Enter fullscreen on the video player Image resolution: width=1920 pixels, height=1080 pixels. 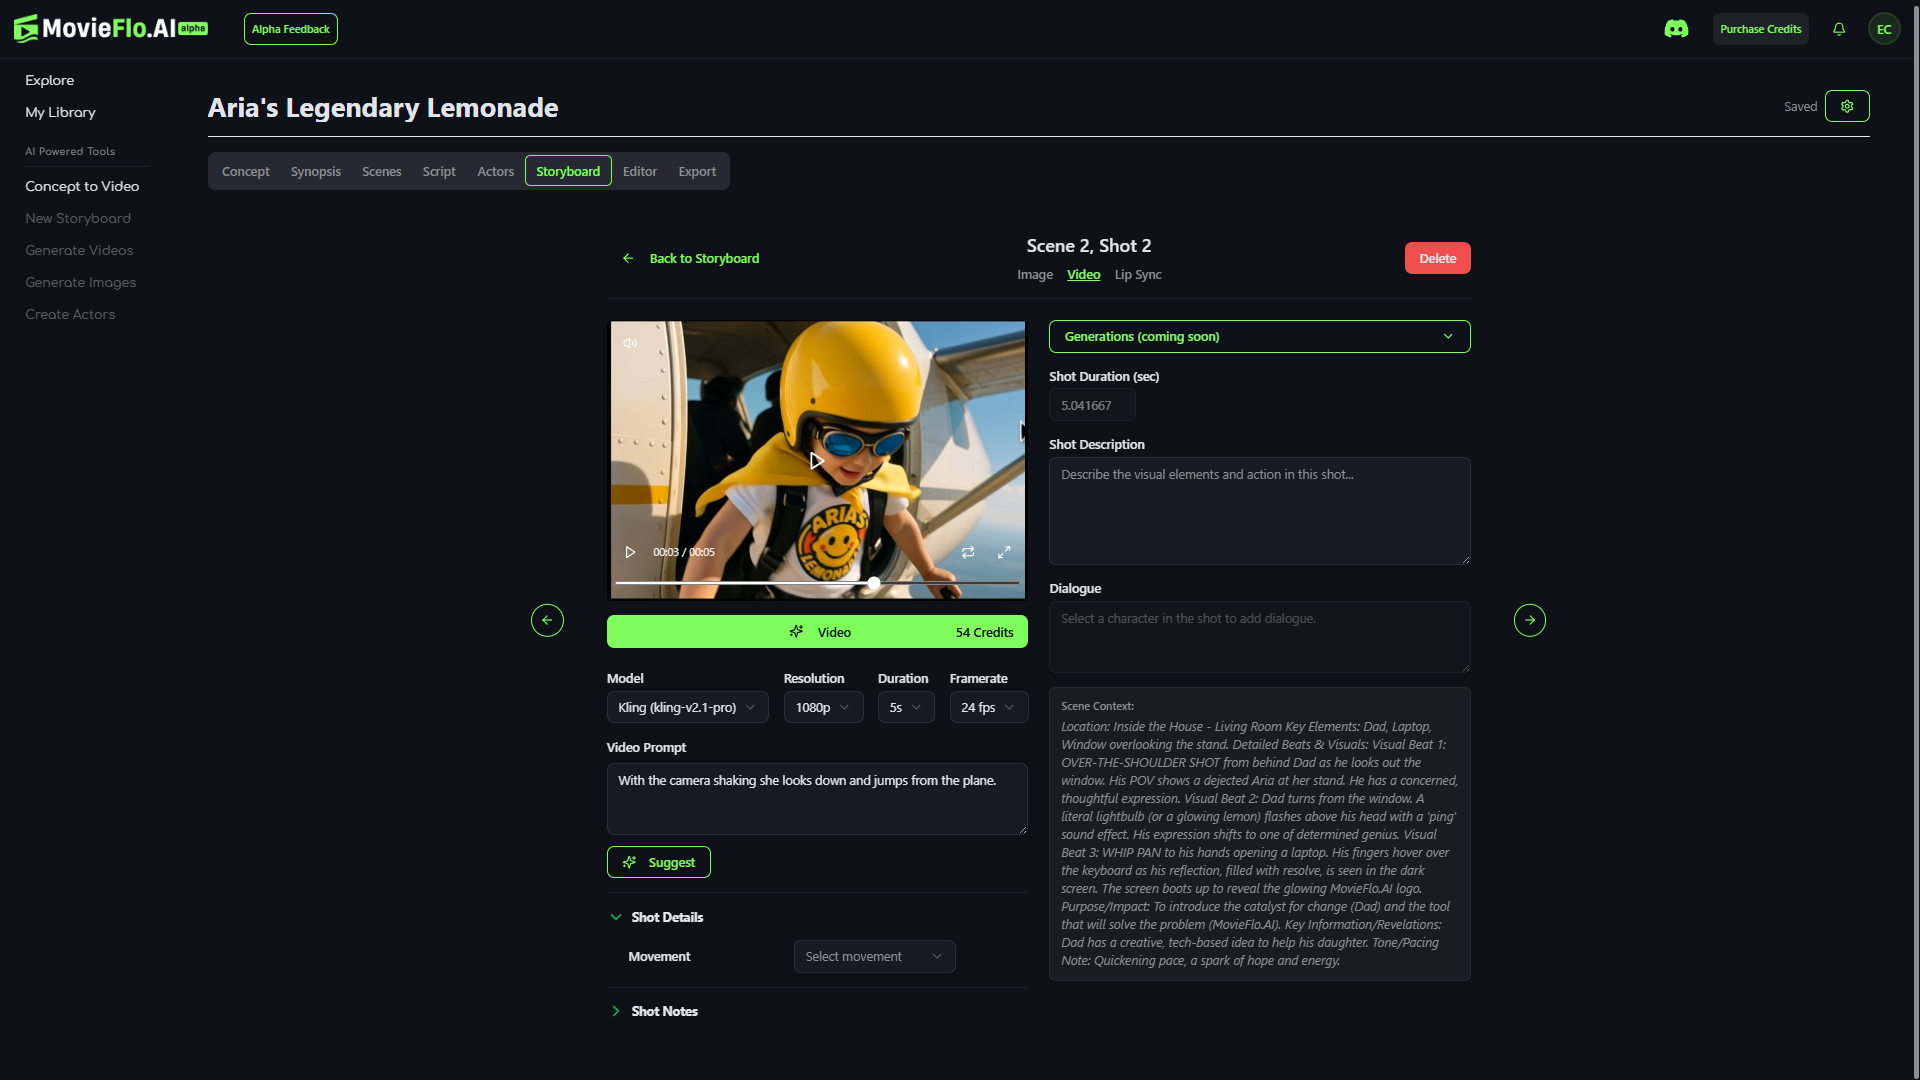[x=1004, y=552]
